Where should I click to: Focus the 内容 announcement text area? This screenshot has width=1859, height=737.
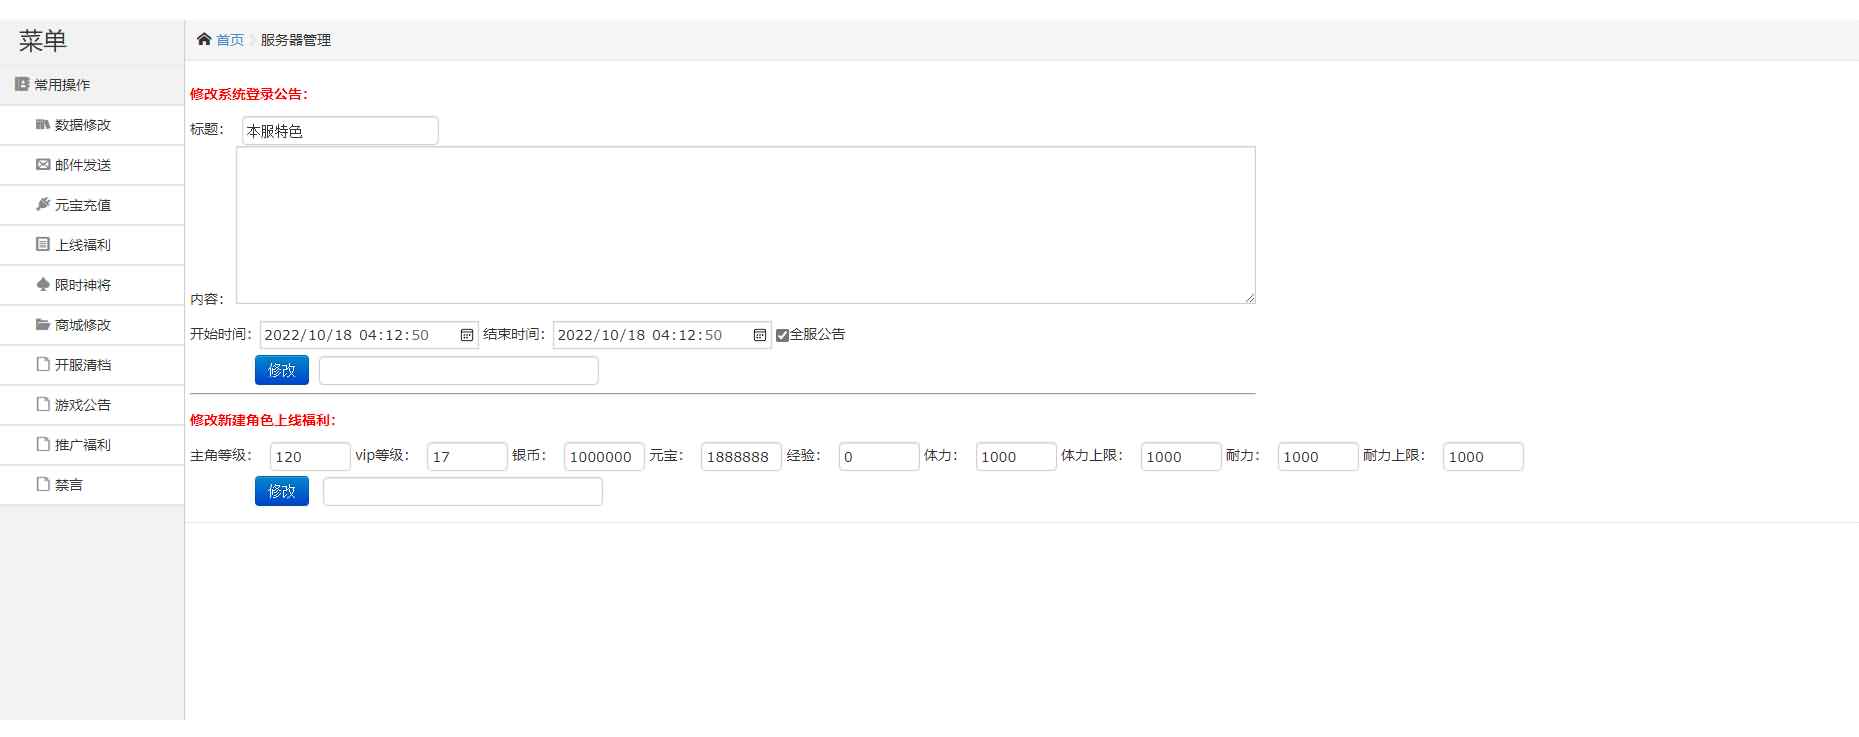(x=745, y=225)
